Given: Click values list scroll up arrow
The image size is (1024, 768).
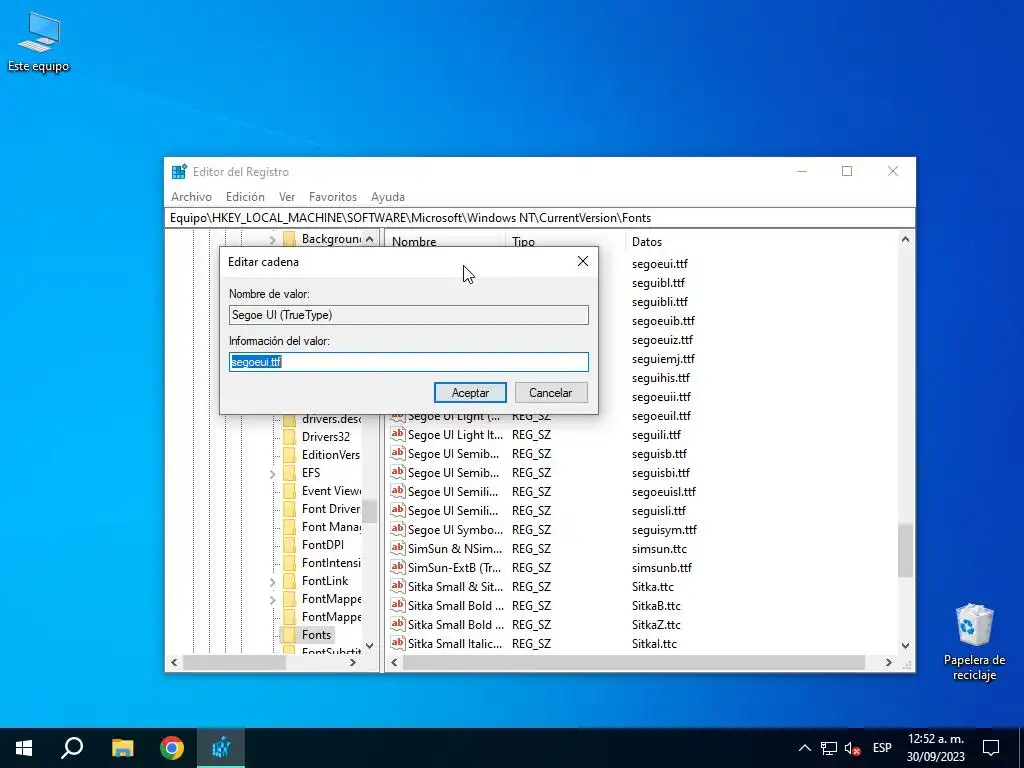Looking at the screenshot, I should 905,240.
